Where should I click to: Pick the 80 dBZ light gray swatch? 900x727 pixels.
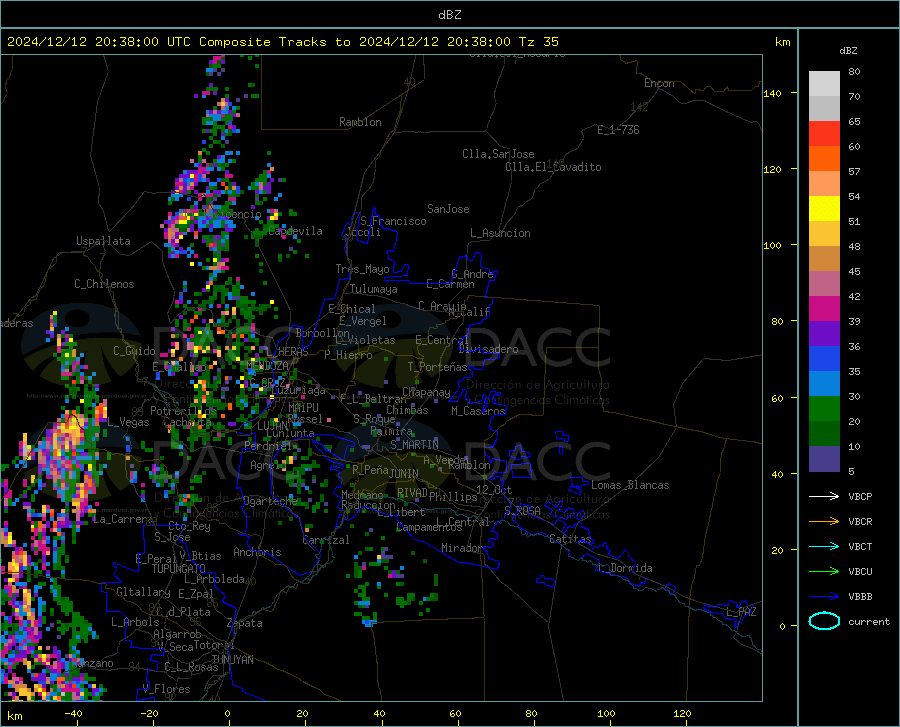coord(824,84)
